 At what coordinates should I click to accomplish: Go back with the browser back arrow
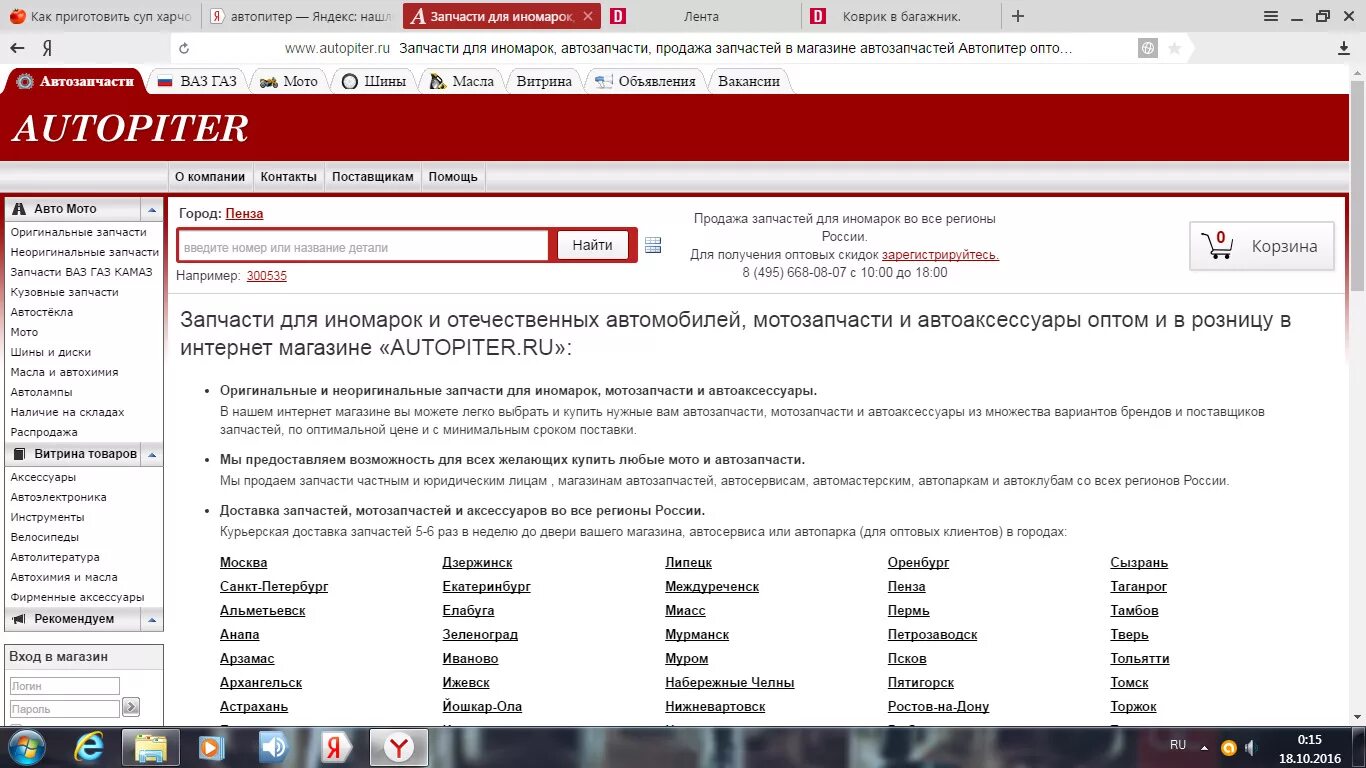[x=17, y=47]
